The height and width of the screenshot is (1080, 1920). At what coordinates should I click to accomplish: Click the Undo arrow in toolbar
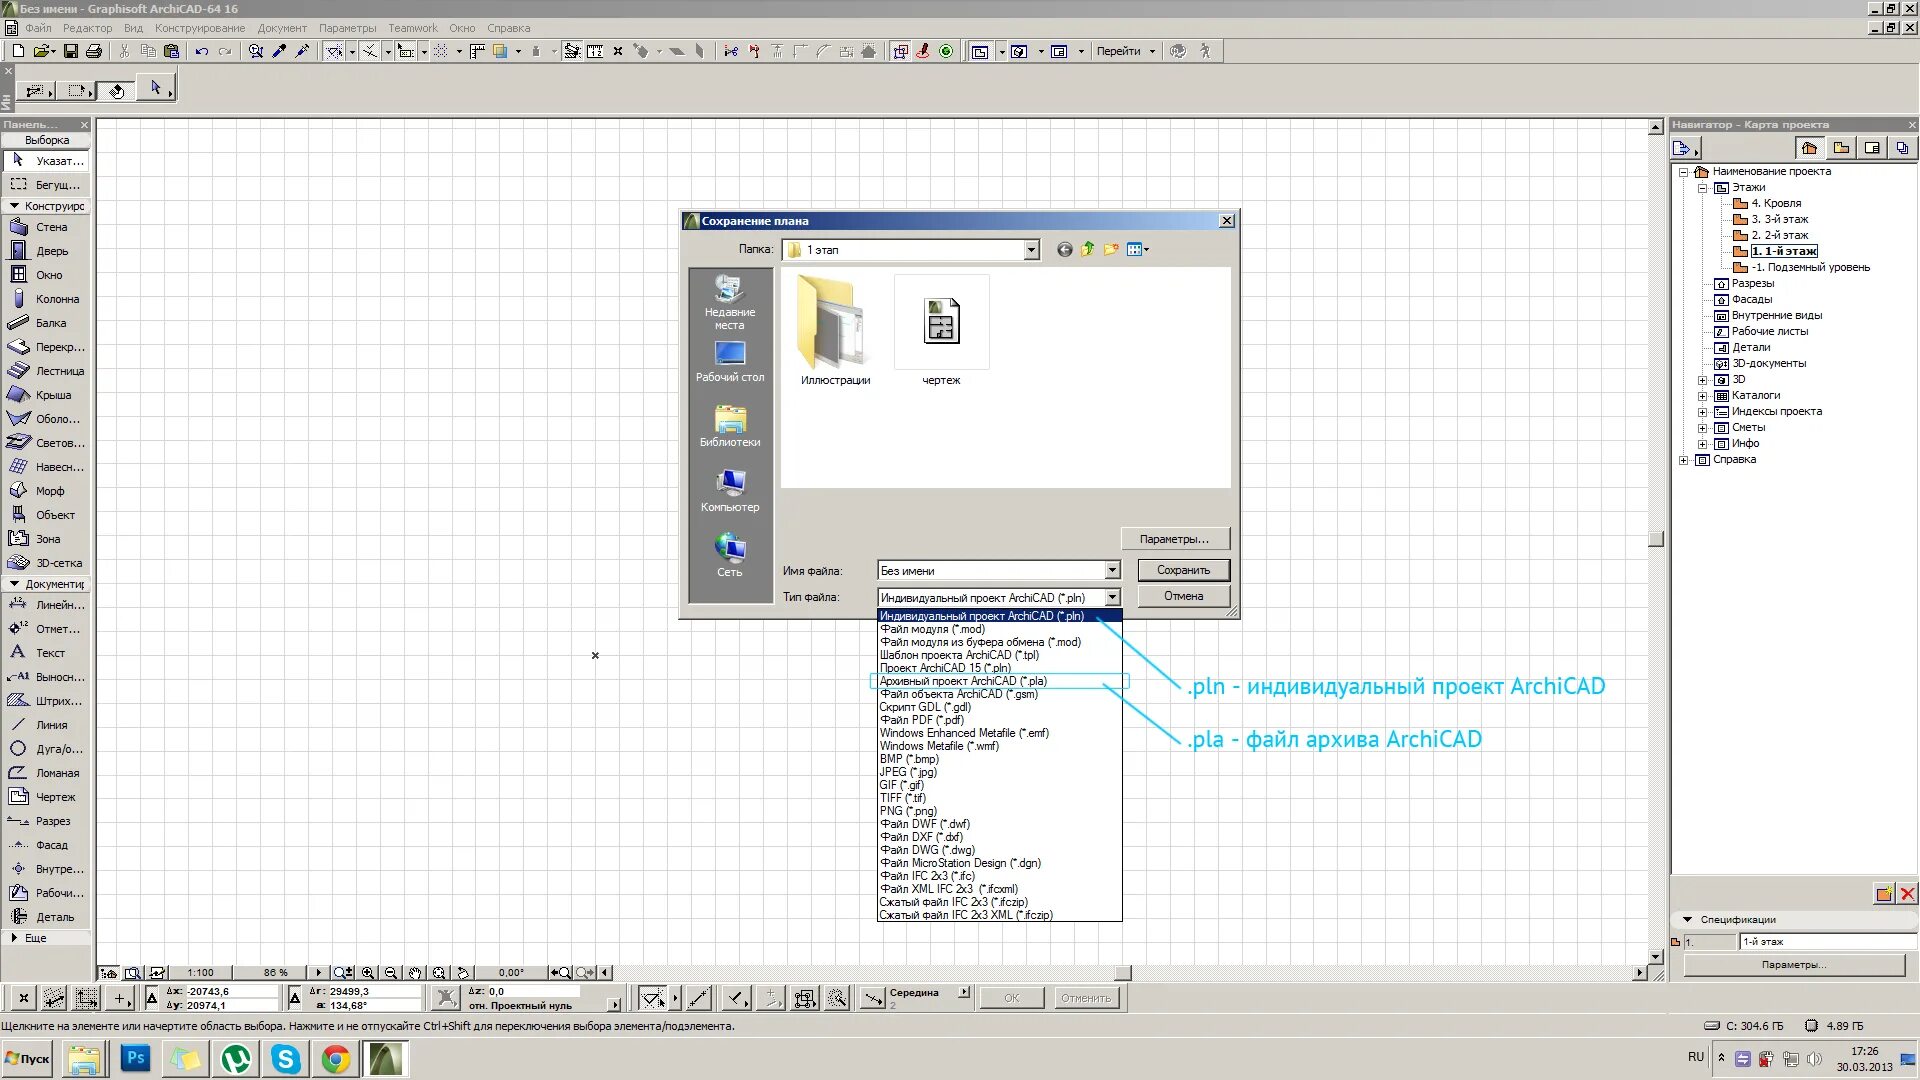201,51
